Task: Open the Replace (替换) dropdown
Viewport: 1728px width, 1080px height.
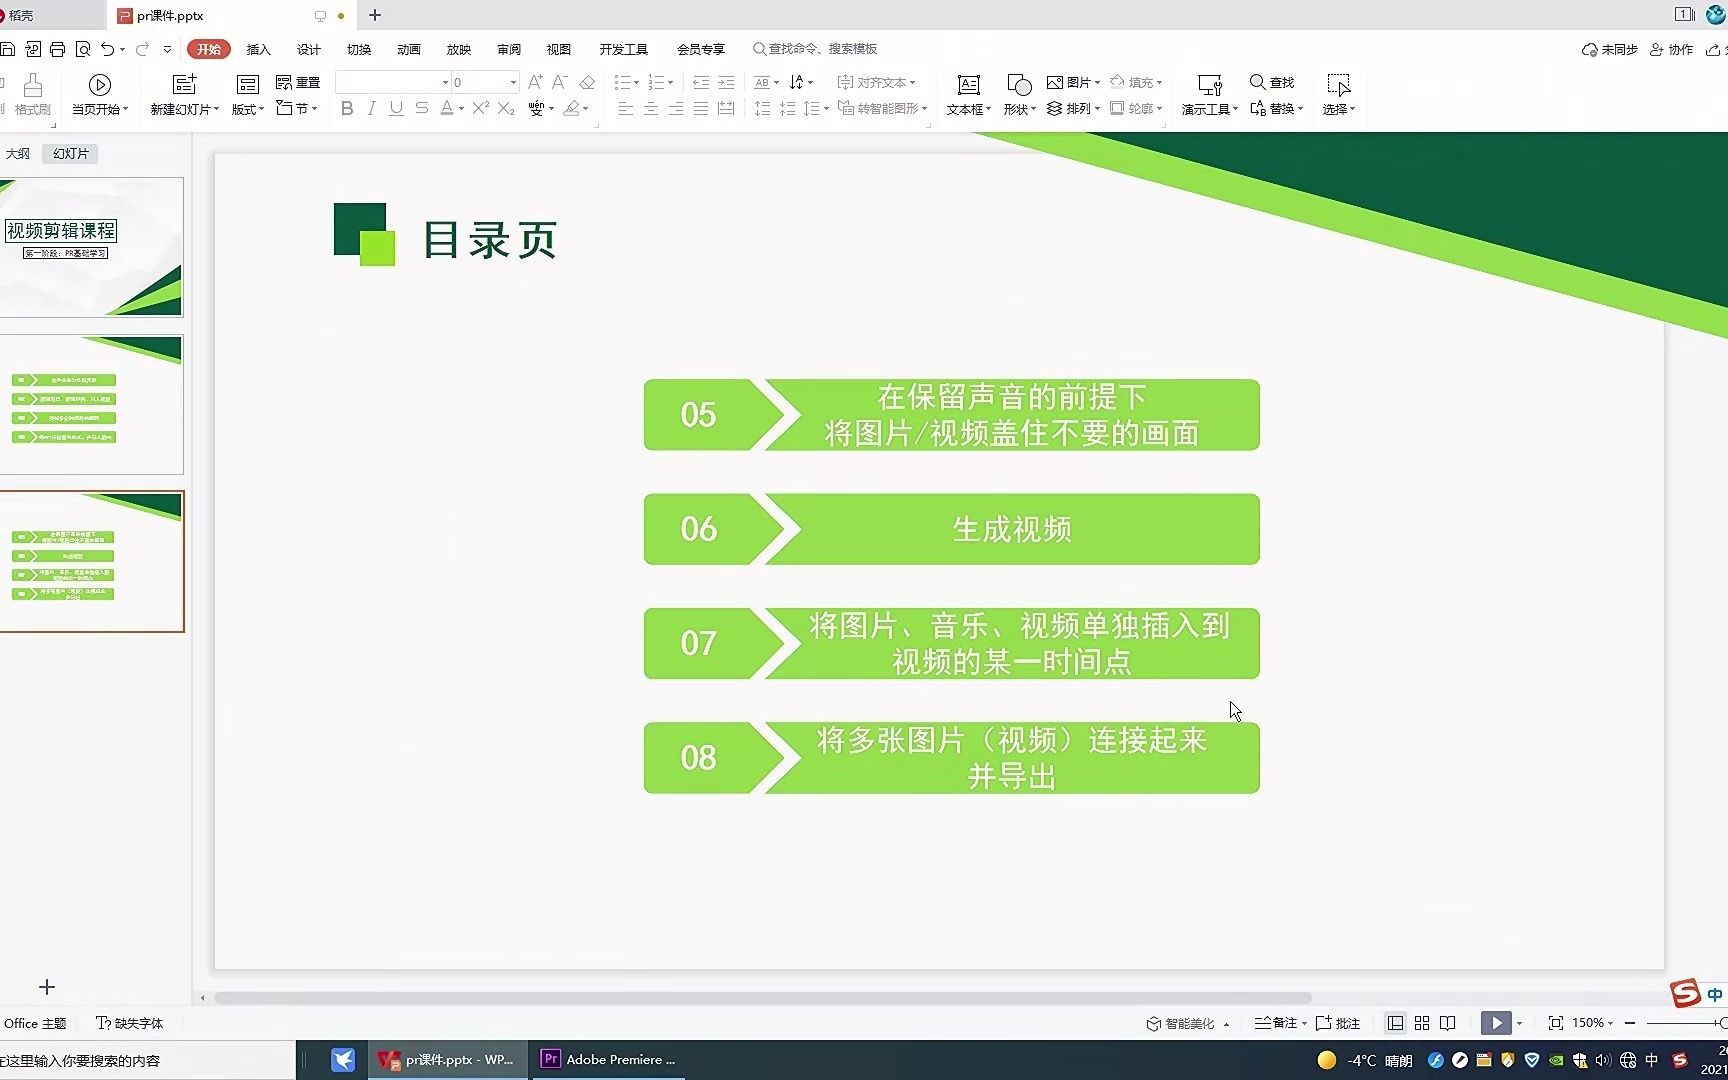Action: (1277, 108)
